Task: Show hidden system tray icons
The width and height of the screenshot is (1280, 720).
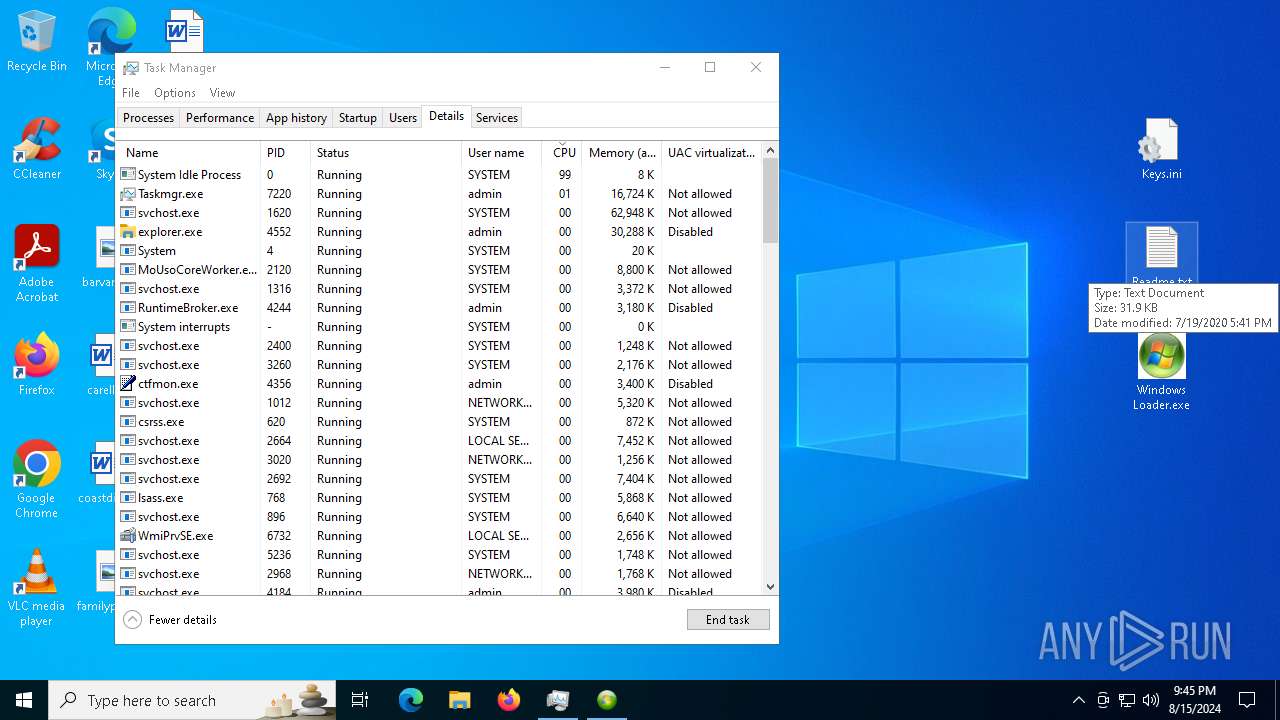Action: click(1078, 700)
